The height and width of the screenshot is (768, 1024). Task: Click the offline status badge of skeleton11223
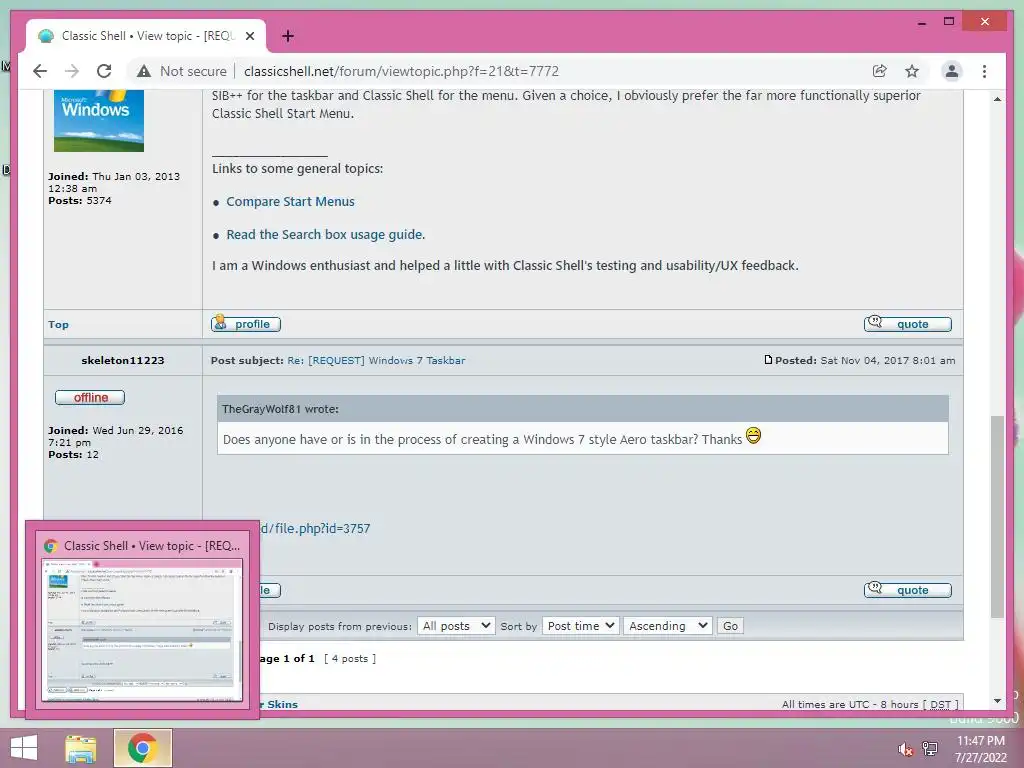click(x=90, y=398)
